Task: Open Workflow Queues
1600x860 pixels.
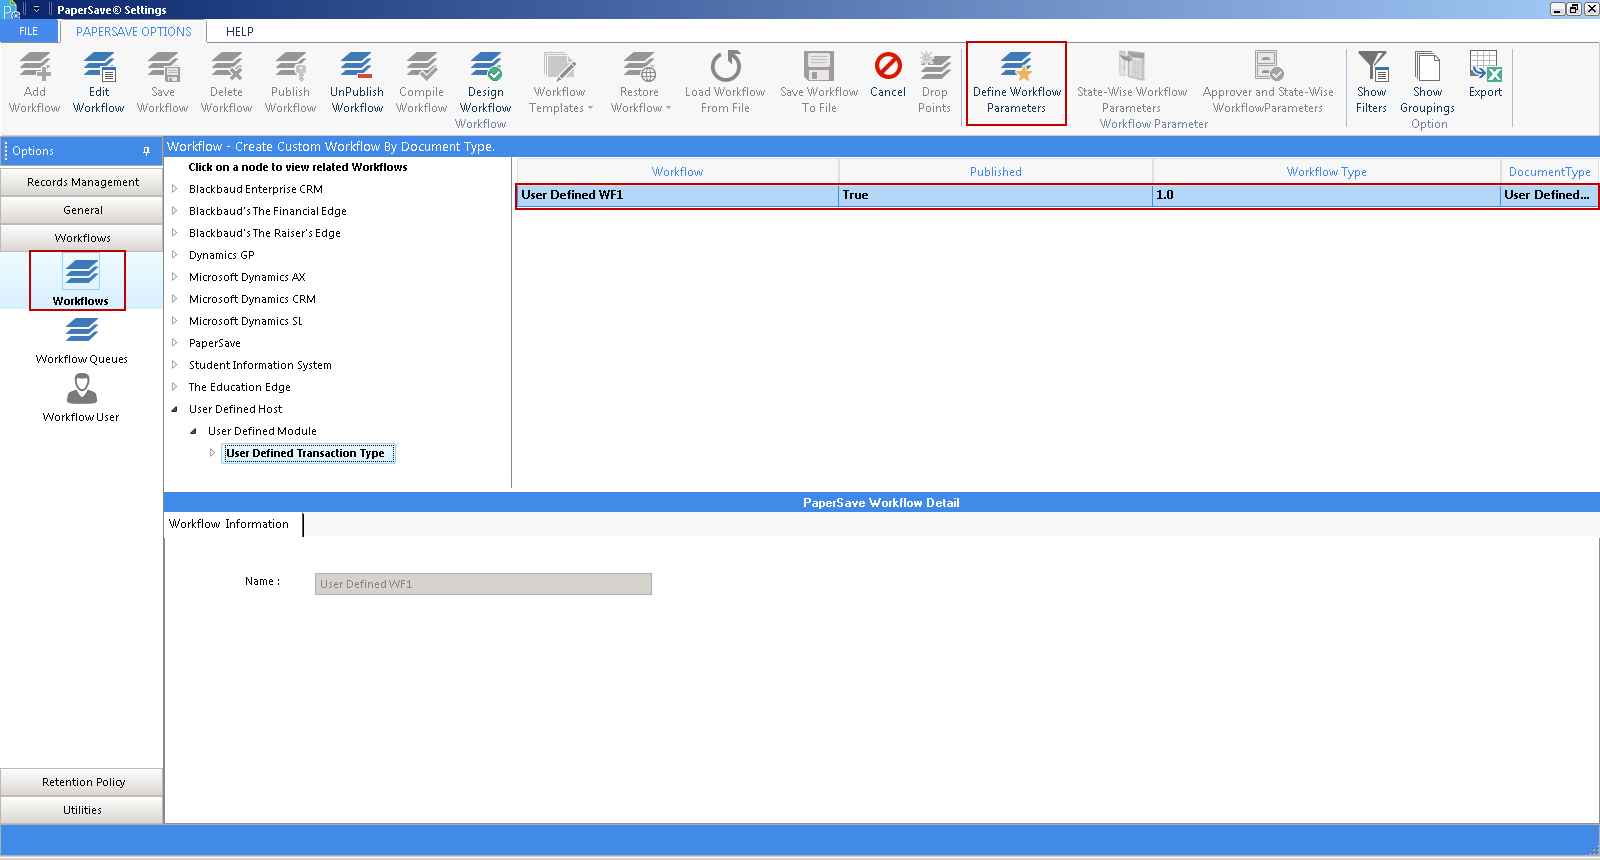Action: point(82,340)
